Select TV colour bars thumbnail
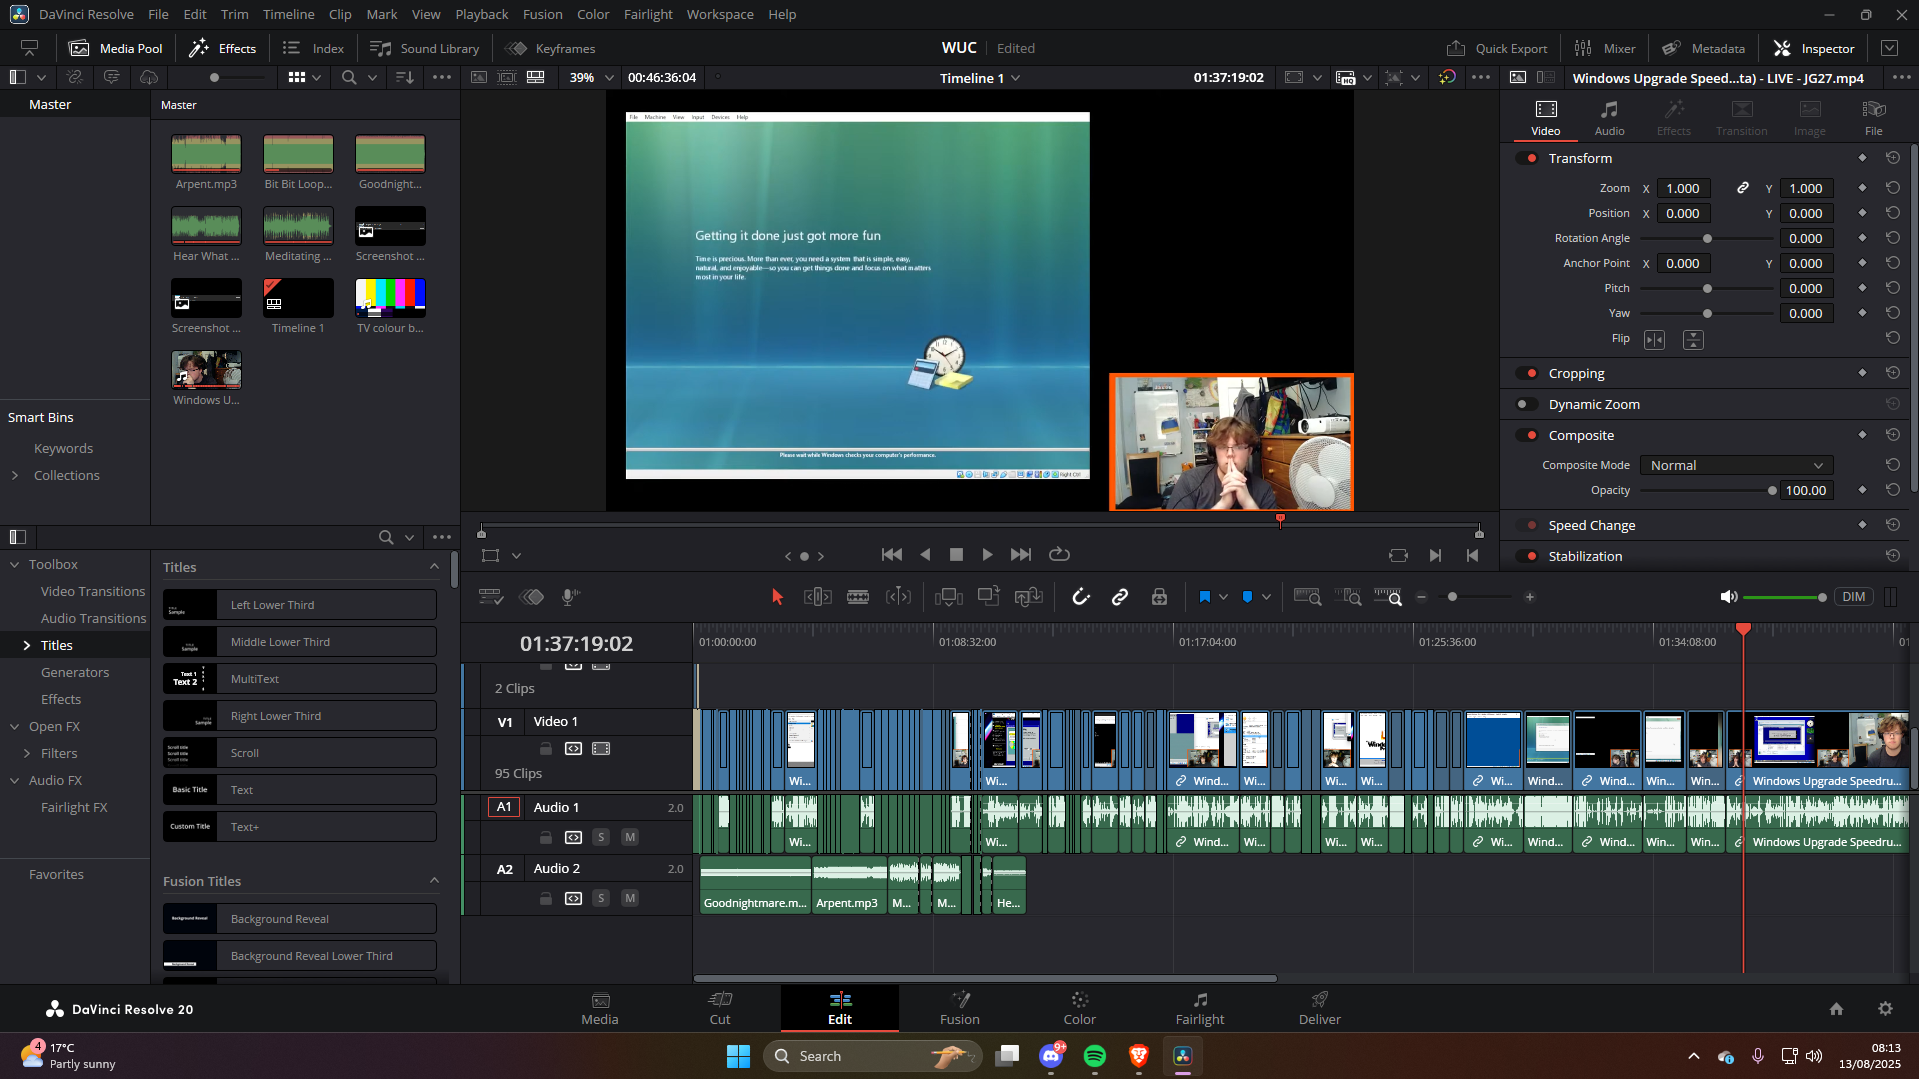Image resolution: width=1919 pixels, height=1079 pixels. point(390,298)
